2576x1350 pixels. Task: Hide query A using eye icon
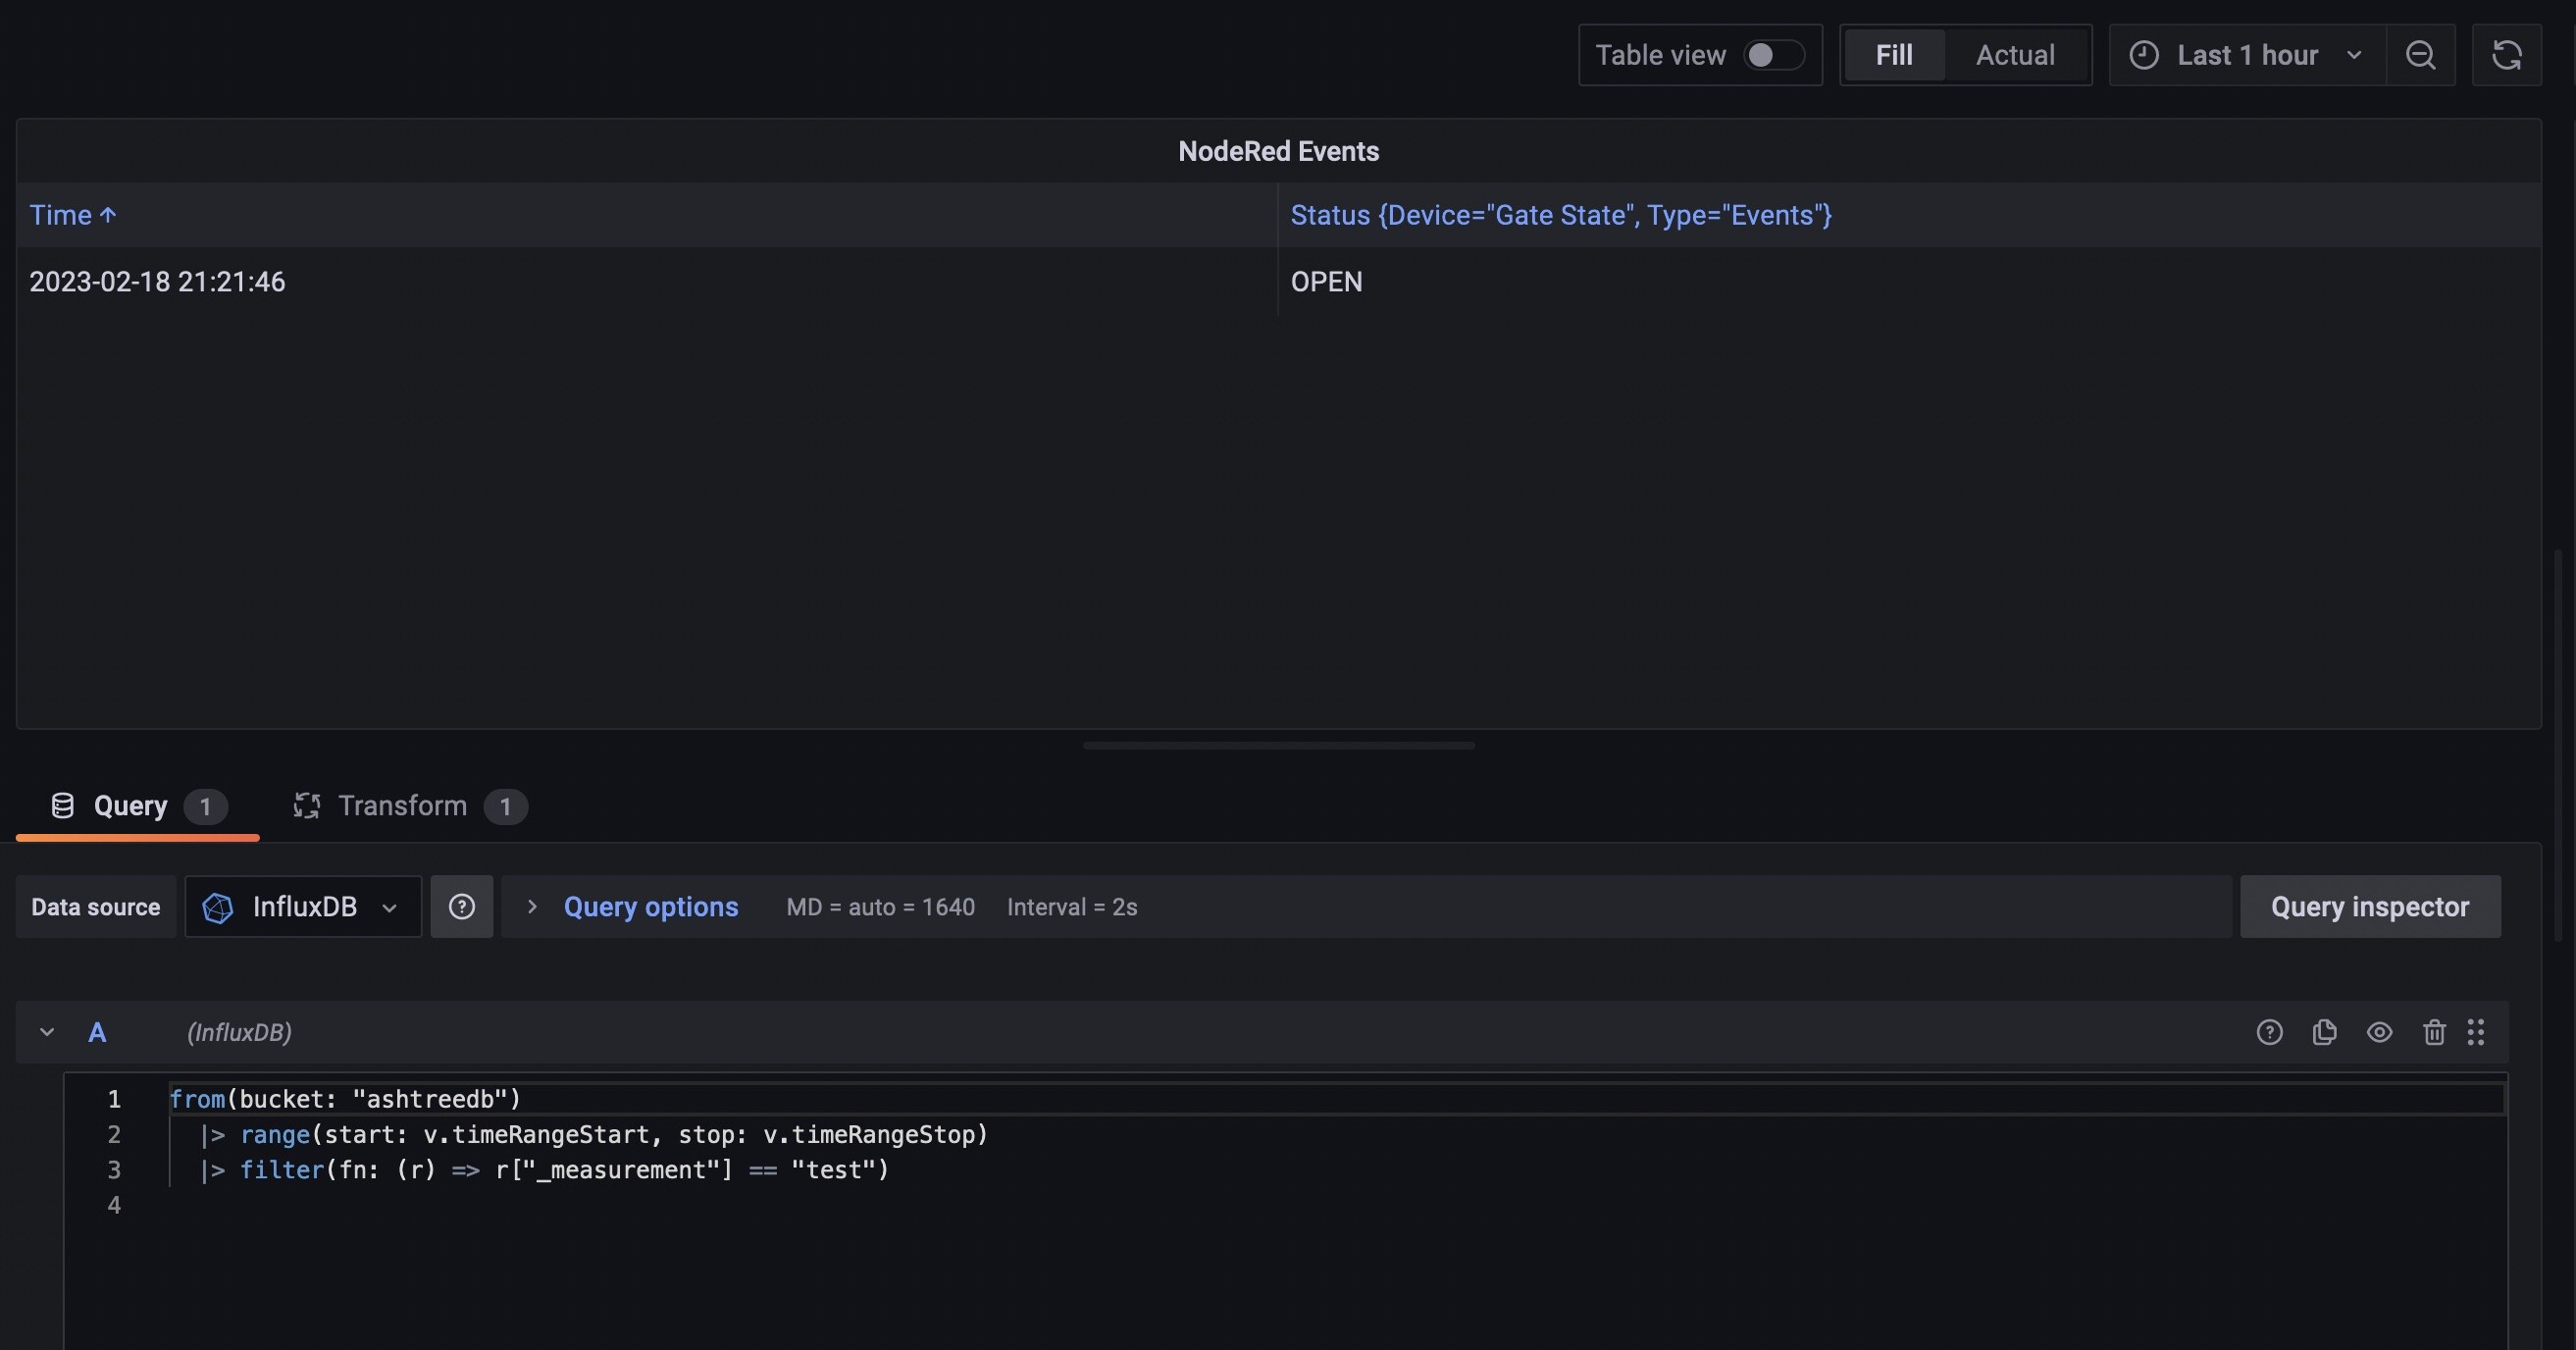click(2379, 1032)
